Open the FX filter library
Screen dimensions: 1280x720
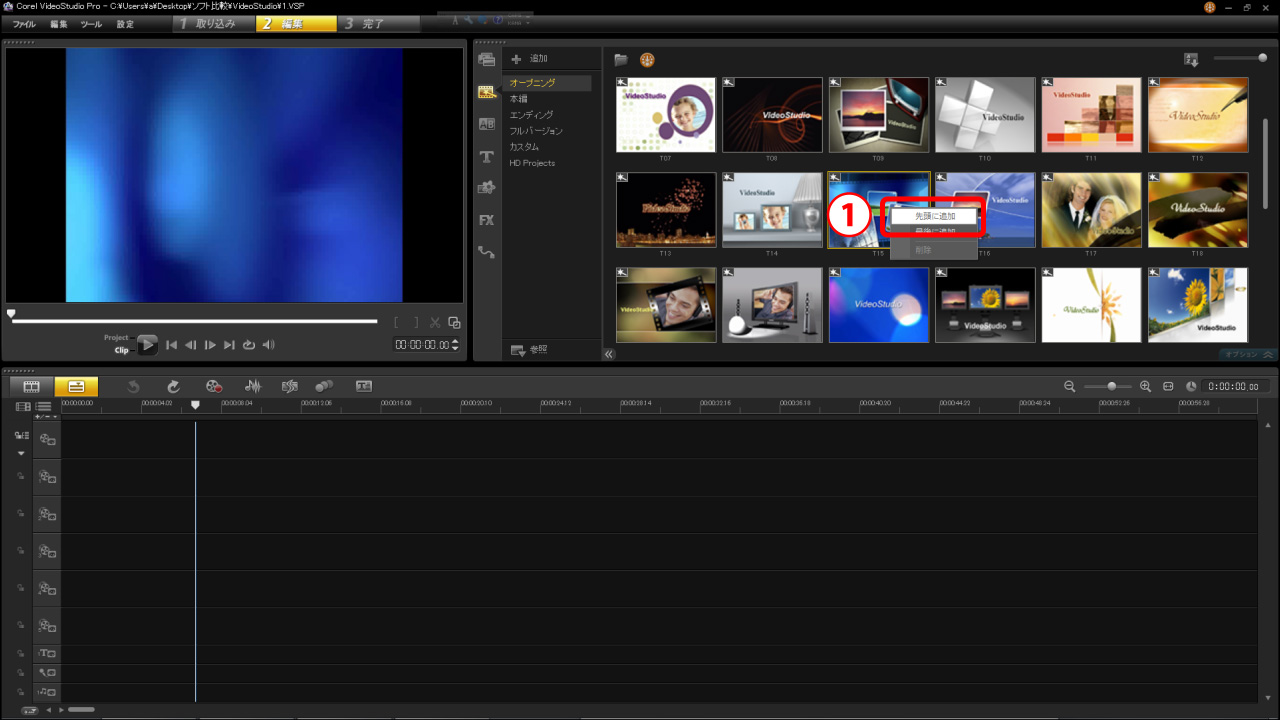tap(487, 220)
